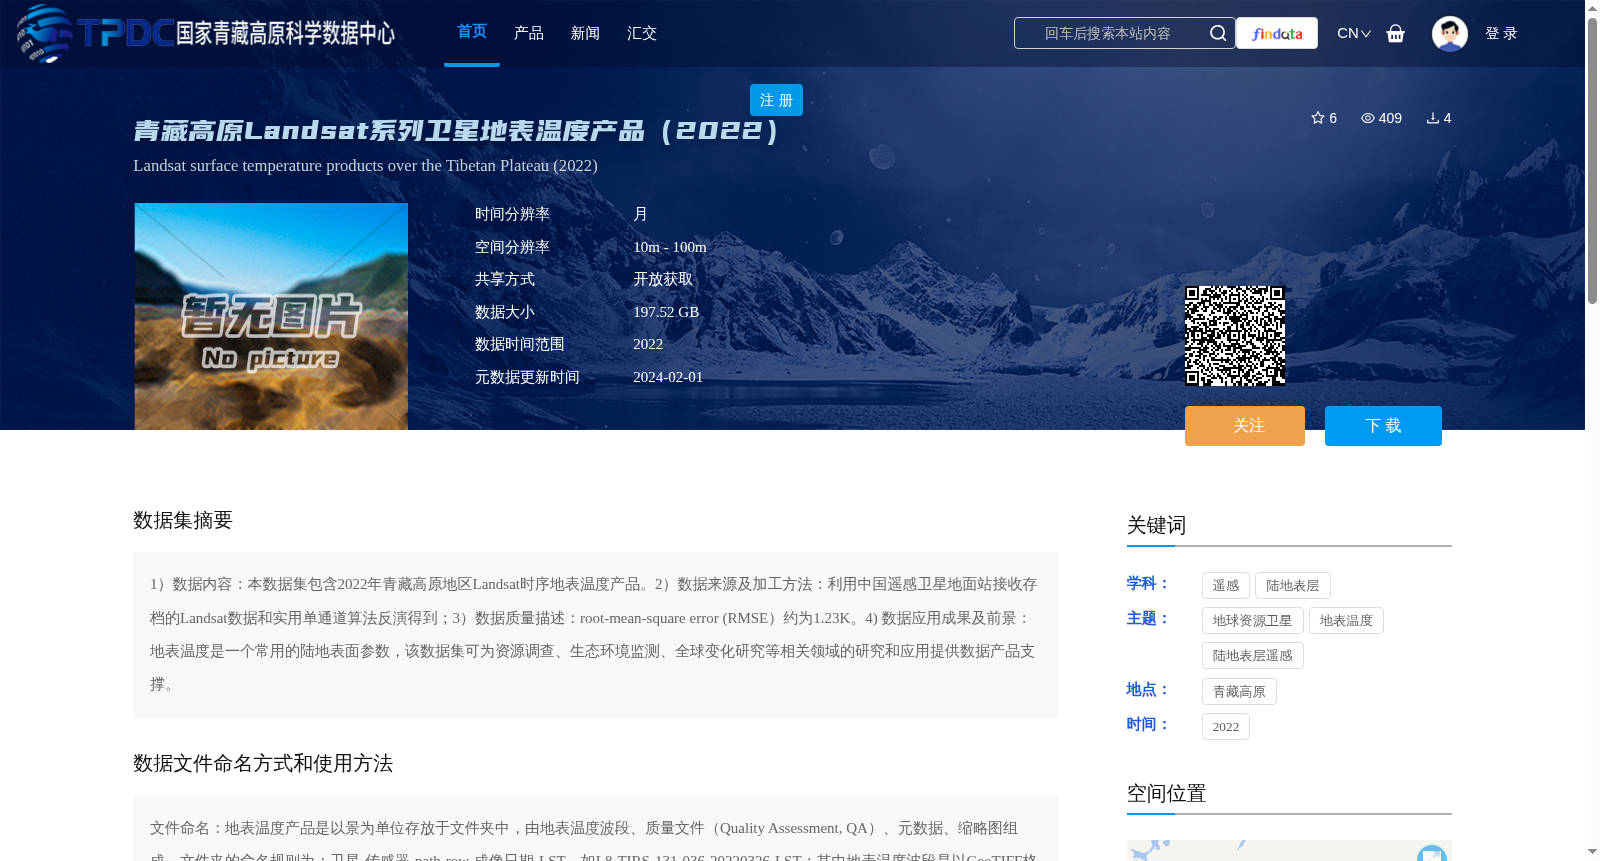Click the 数据文件命名方式和使用方法 heading
Viewport: 1600px width, 861px height.
pyautogui.click(x=263, y=763)
